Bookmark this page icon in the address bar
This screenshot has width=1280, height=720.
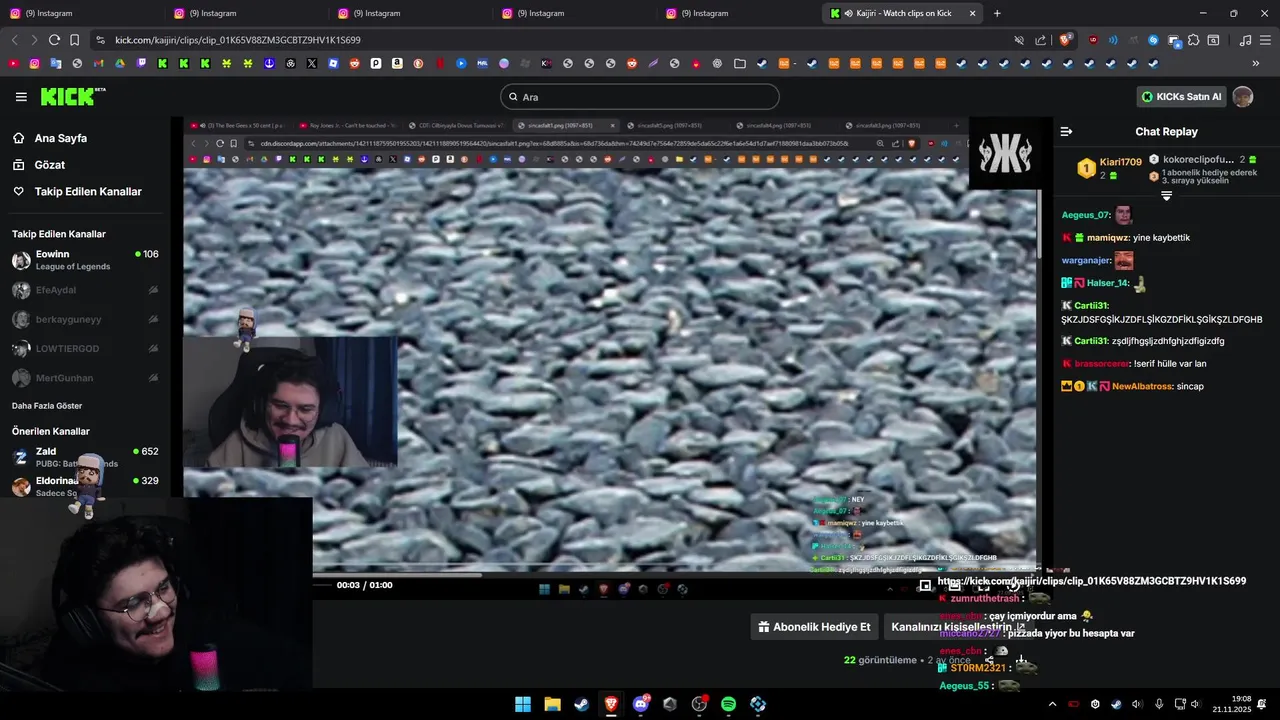pos(74,40)
